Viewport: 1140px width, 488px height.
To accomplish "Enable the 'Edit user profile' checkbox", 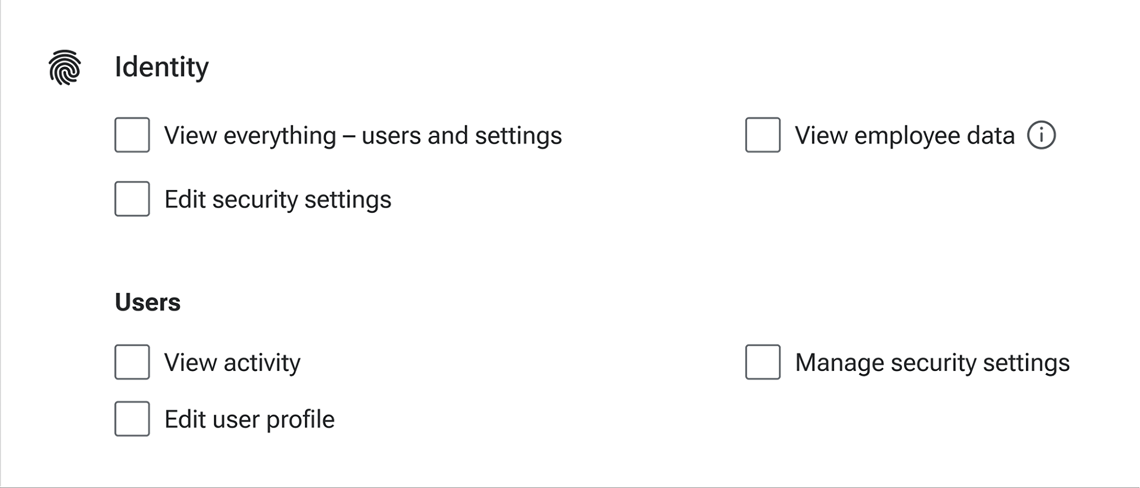I will point(132,419).
